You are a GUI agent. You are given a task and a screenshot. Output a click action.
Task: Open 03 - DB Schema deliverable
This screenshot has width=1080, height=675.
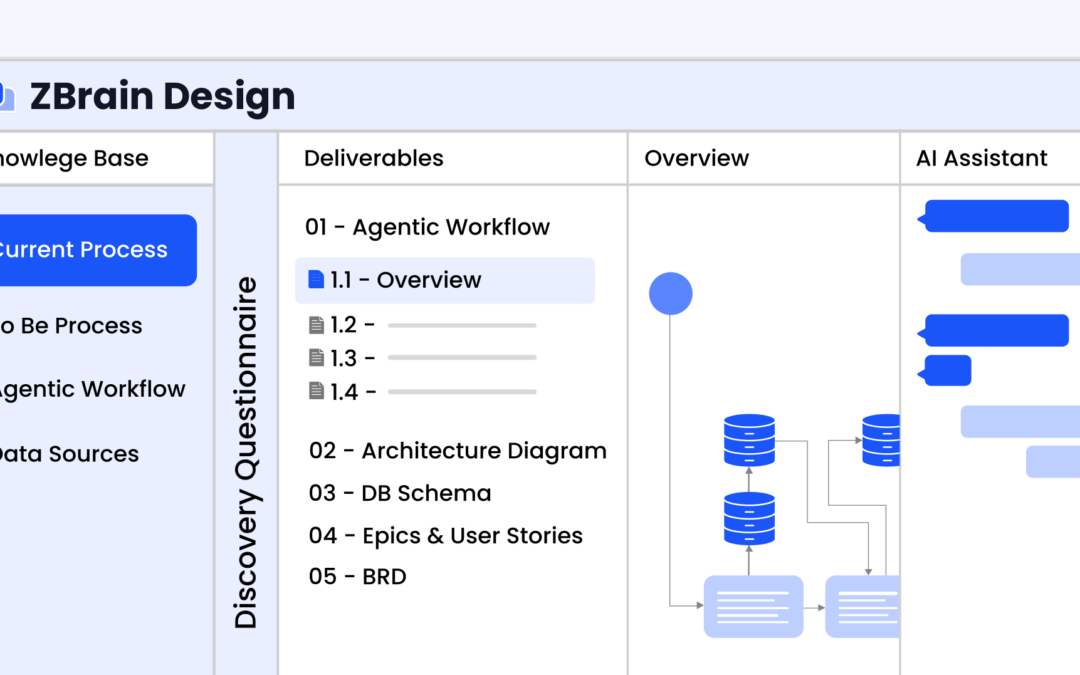pos(400,494)
